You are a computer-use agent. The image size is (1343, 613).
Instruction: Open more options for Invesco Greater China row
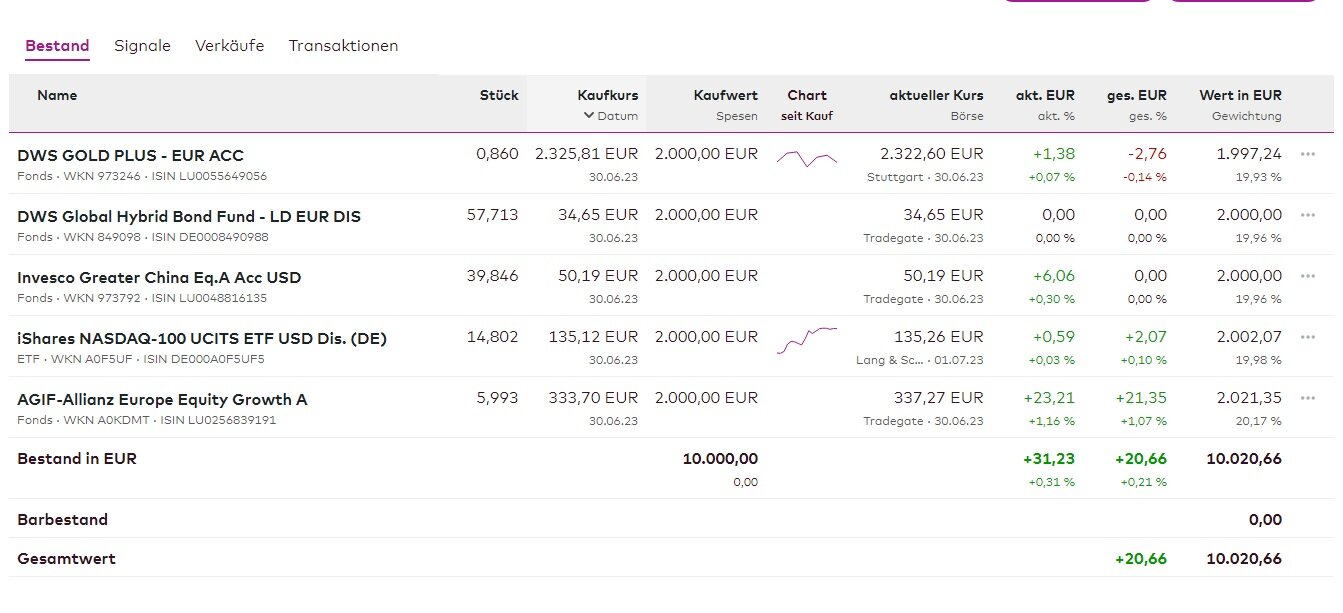(1307, 276)
